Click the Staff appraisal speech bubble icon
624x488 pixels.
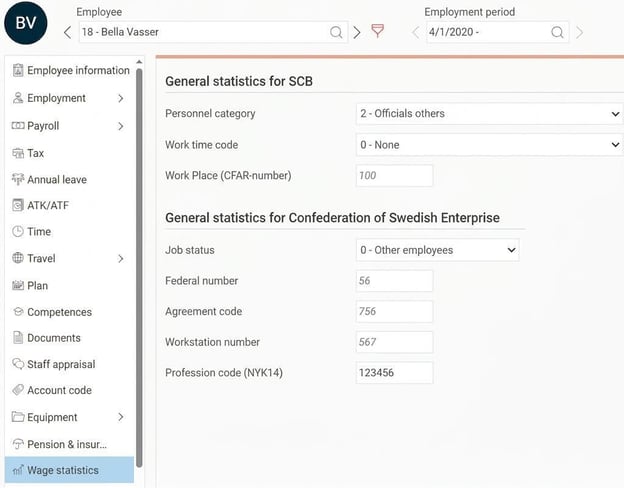pos(18,363)
